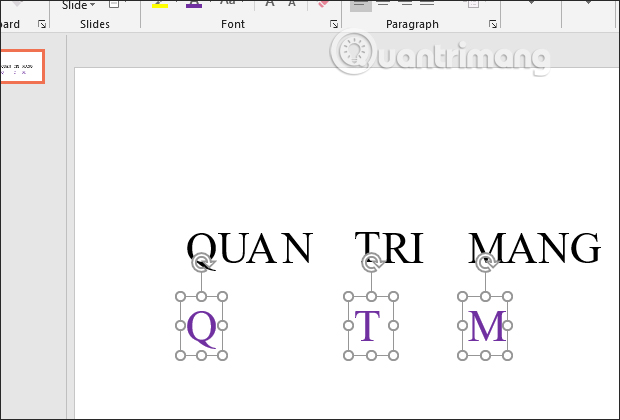The width and height of the screenshot is (620, 420).
Task: Click the top-left handle of Q box
Action: 180,297
